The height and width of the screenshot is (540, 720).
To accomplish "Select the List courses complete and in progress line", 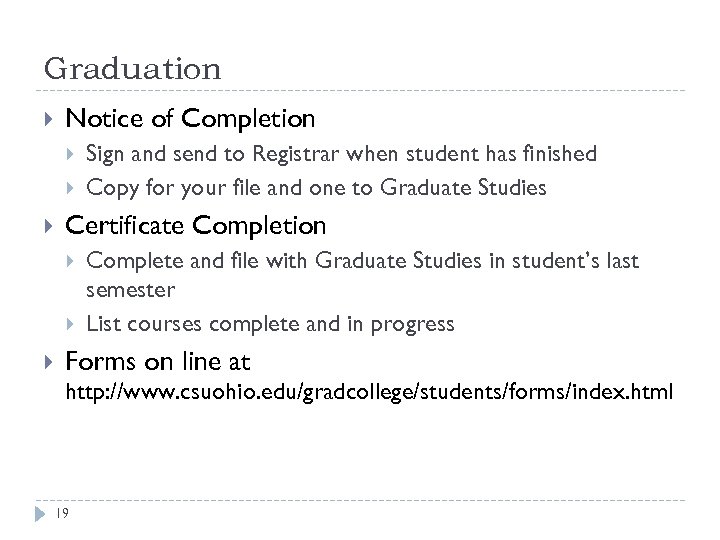I will tap(270, 324).
